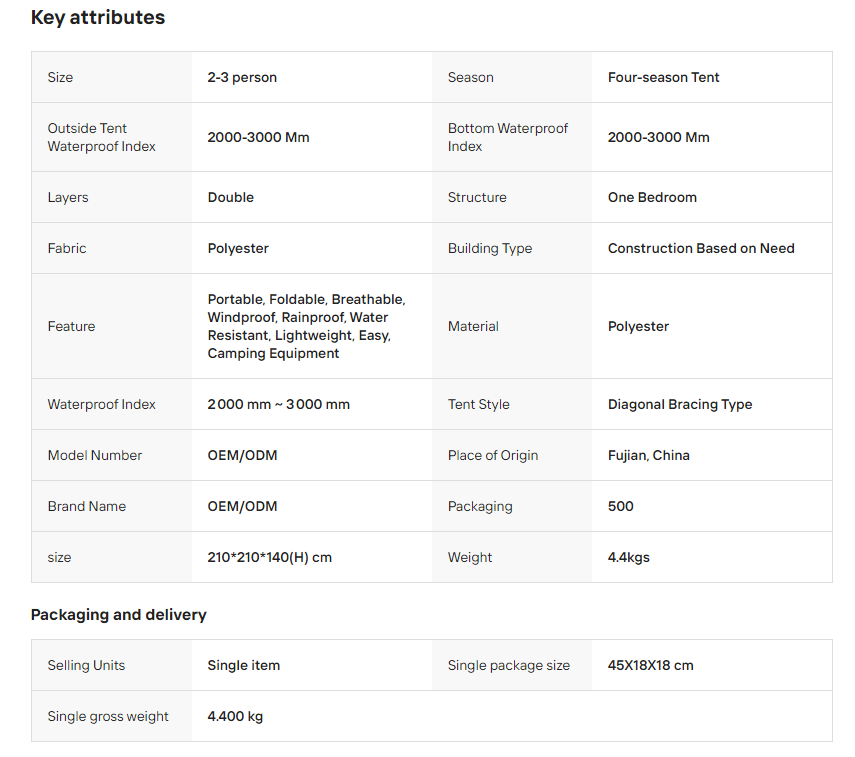Select the Bottom Waterproof Index label
Screen dimensions: 855x757
point(508,137)
